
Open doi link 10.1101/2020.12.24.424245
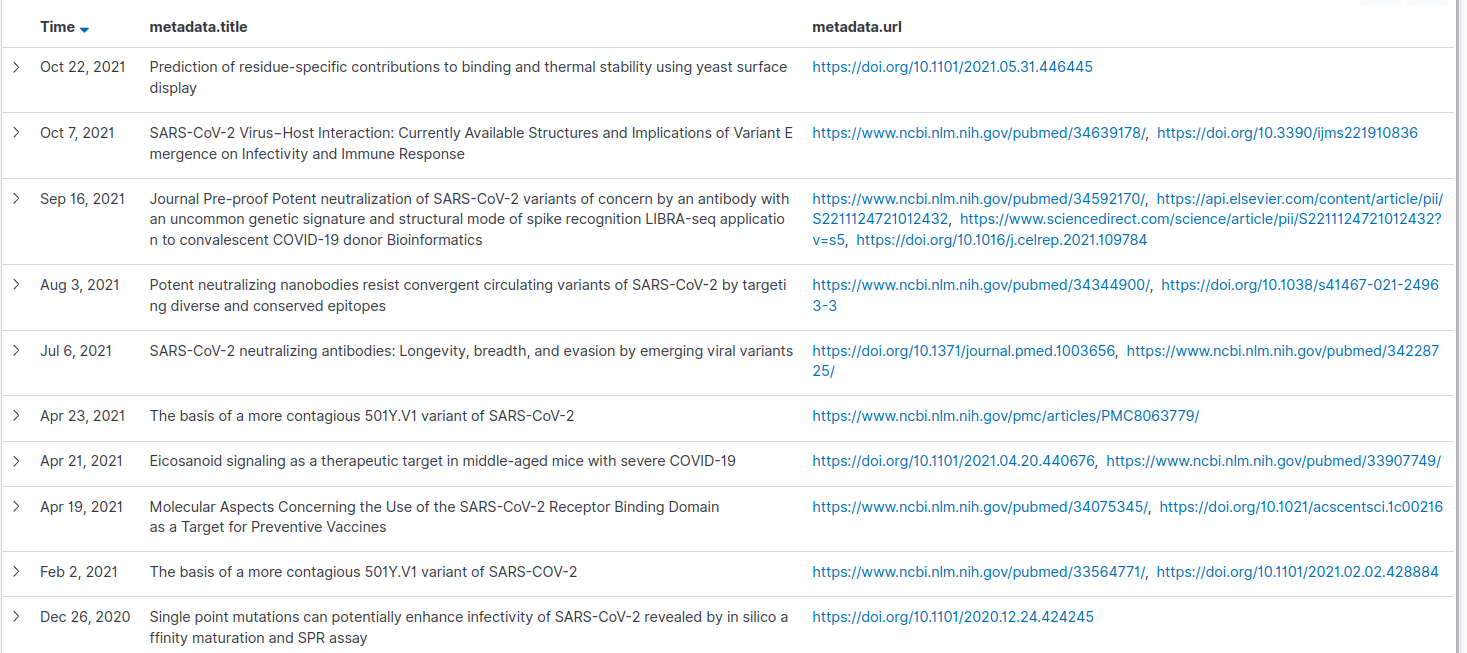click(953, 617)
